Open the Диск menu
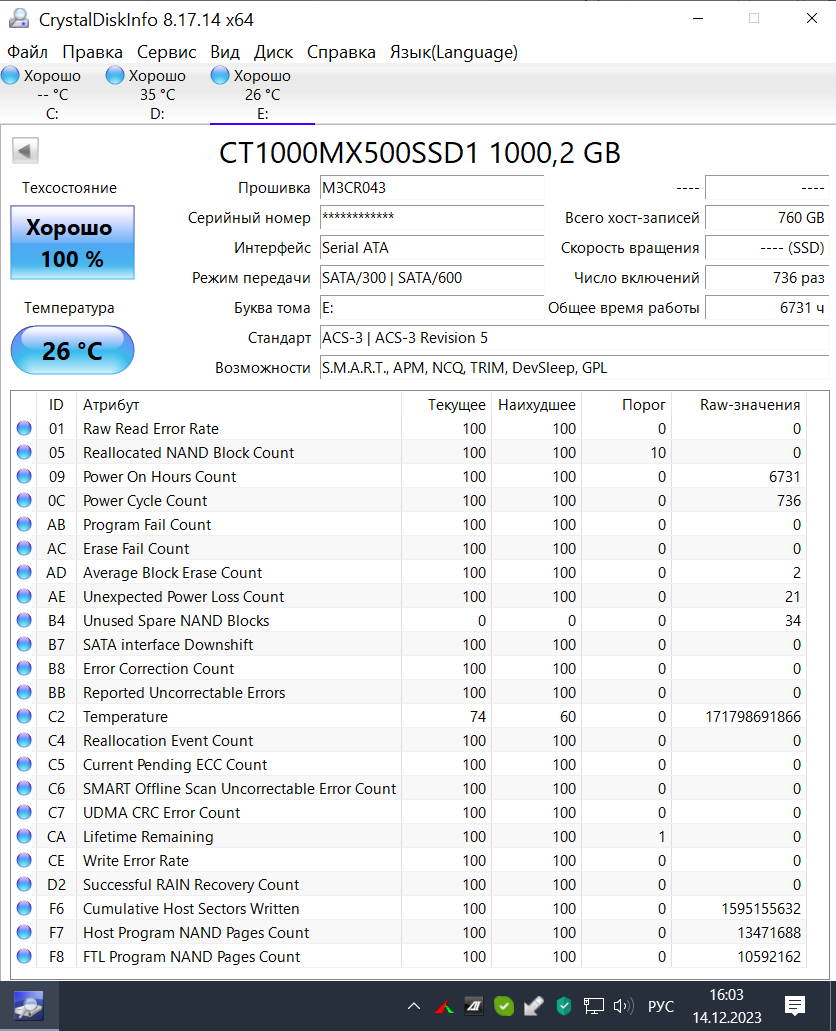Viewport: 836px width, 1031px height. click(273, 52)
